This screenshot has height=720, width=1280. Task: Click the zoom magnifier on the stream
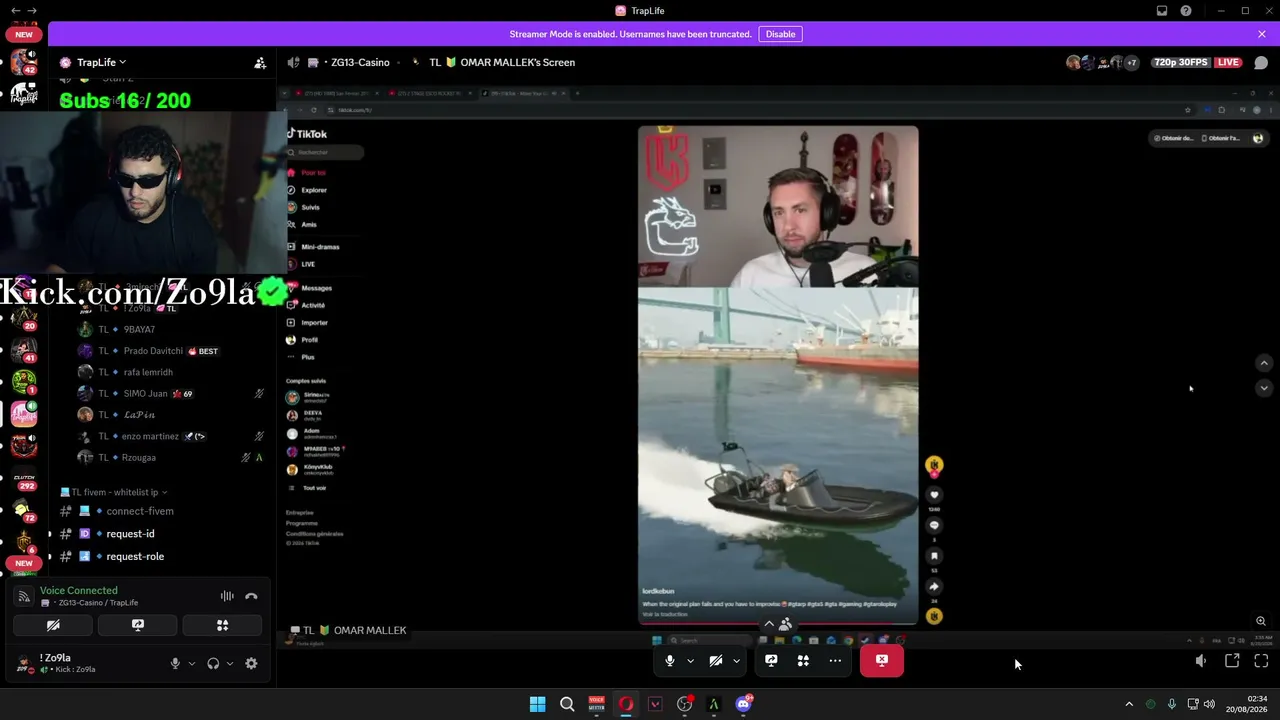click(1261, 621)
